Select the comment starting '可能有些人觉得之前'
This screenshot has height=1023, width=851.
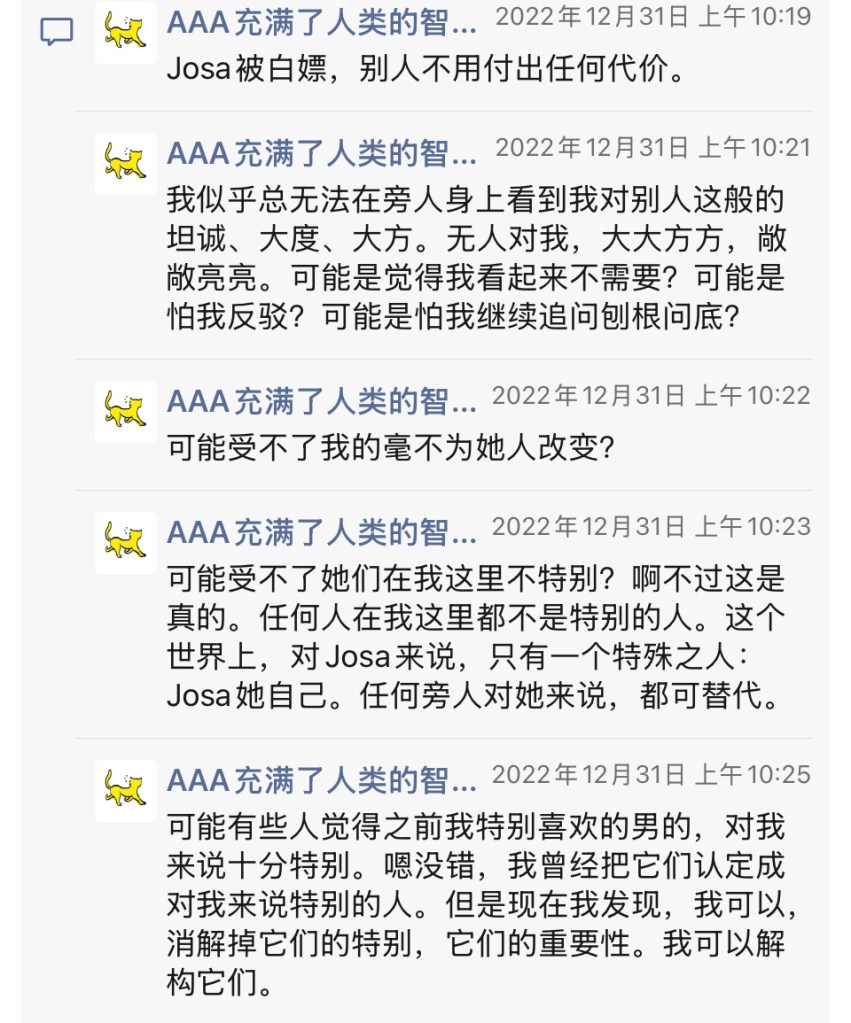pyautogui.click(x=482, y=904)
